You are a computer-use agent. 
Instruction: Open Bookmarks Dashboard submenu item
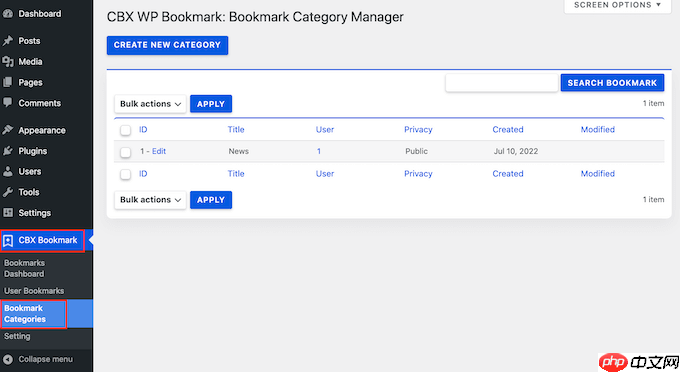click(x=24, y=268)
